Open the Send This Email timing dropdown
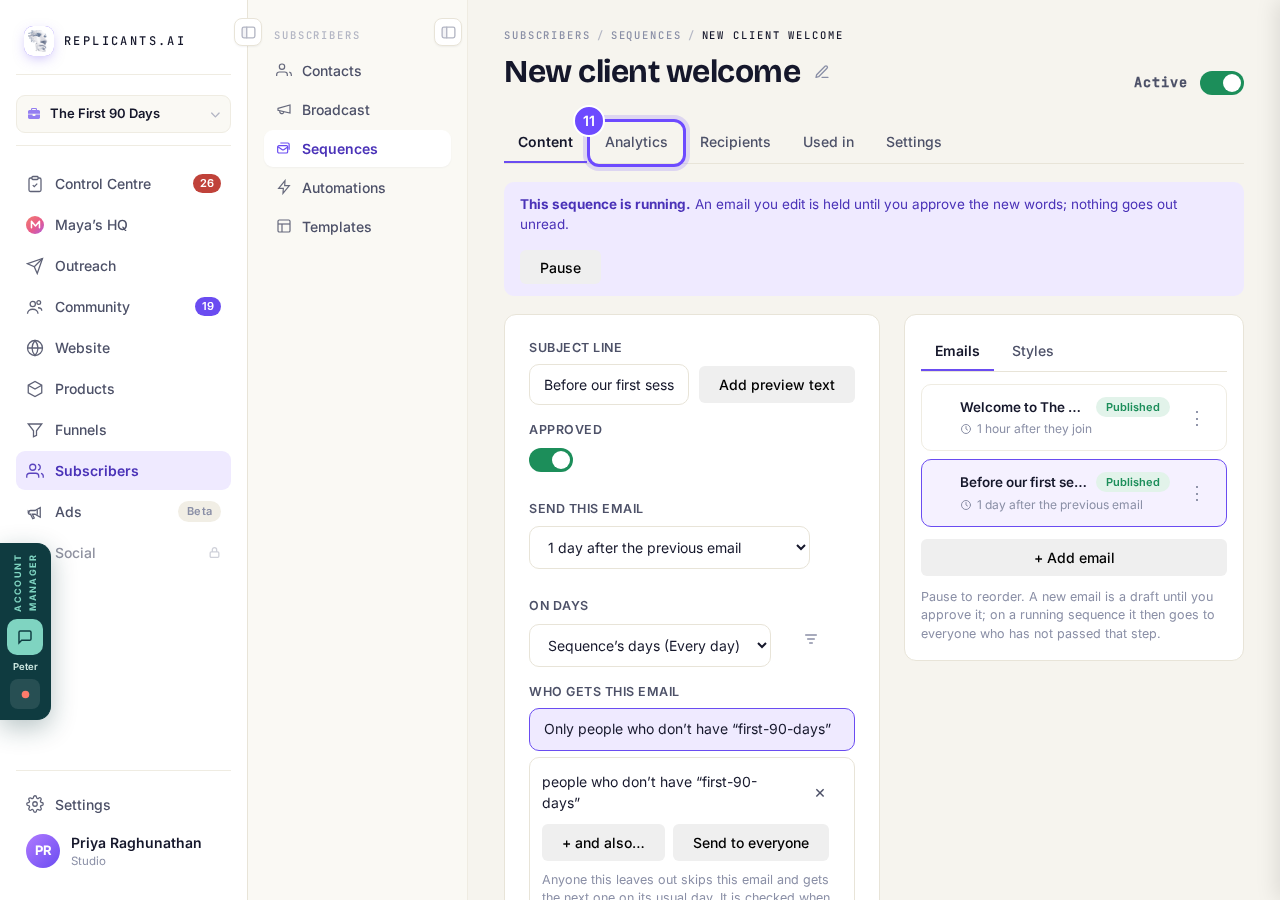 pos(669,548)
